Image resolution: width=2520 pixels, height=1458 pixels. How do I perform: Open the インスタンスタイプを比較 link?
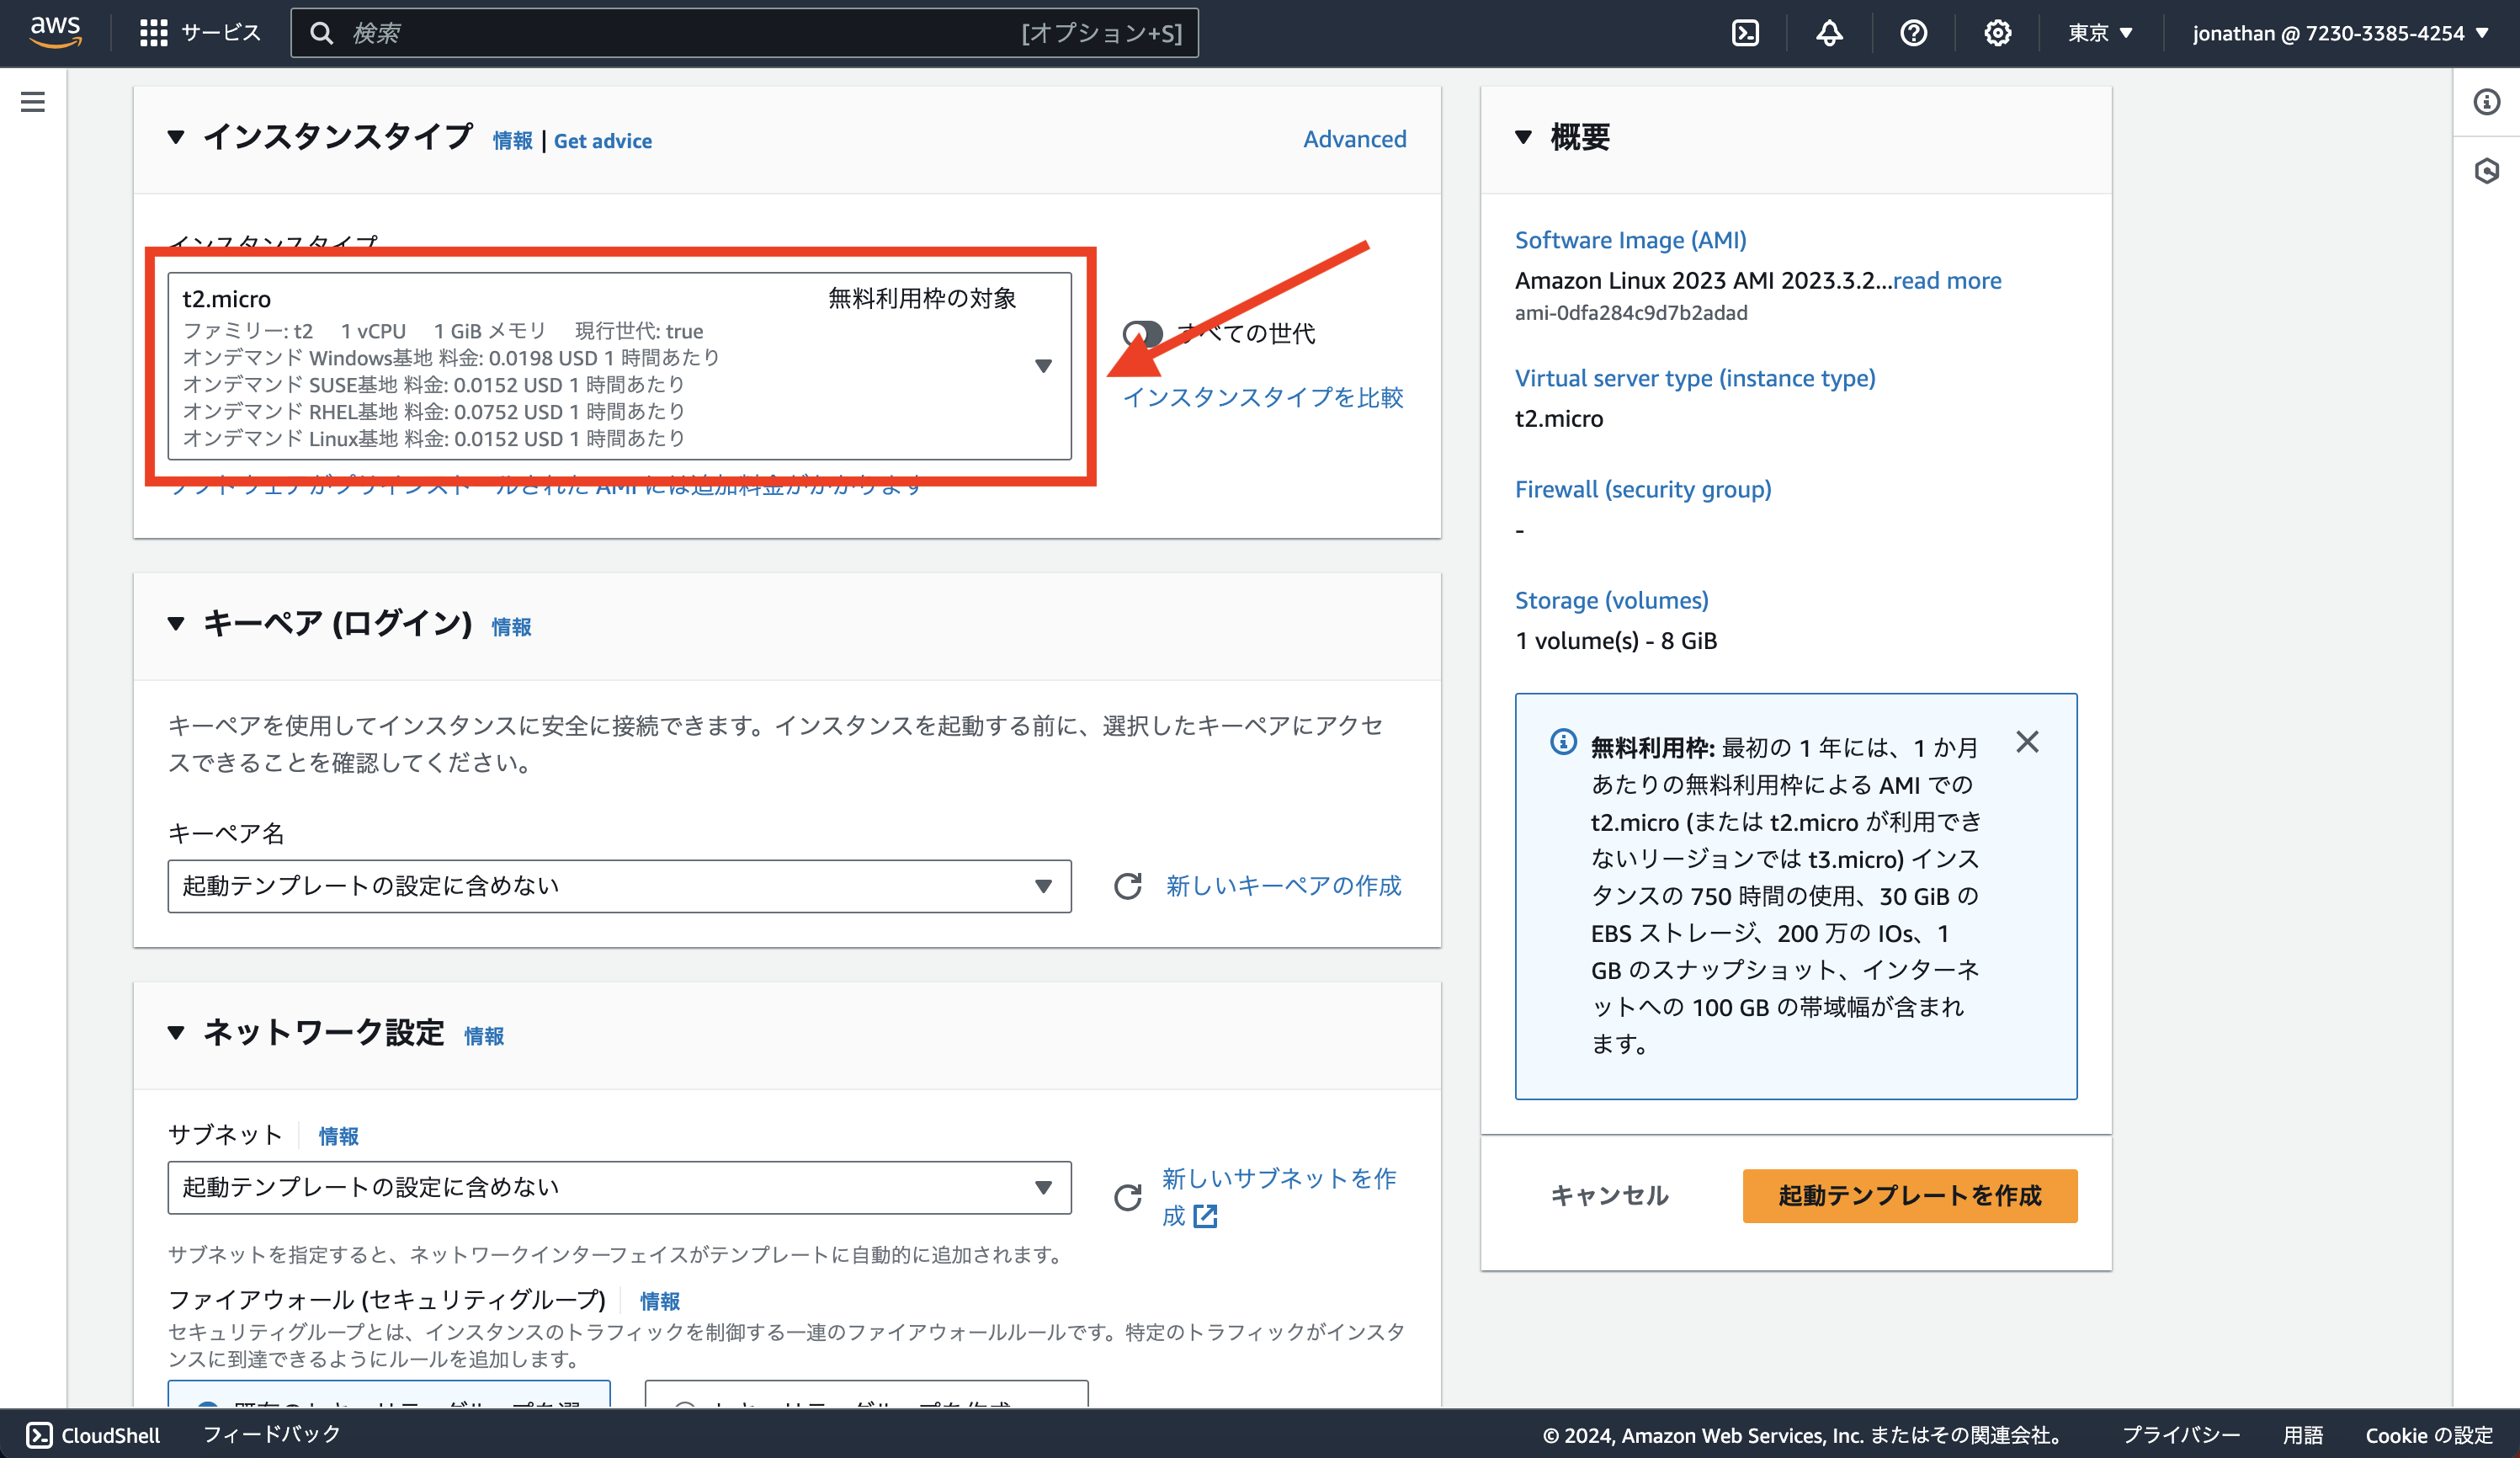1265,397
